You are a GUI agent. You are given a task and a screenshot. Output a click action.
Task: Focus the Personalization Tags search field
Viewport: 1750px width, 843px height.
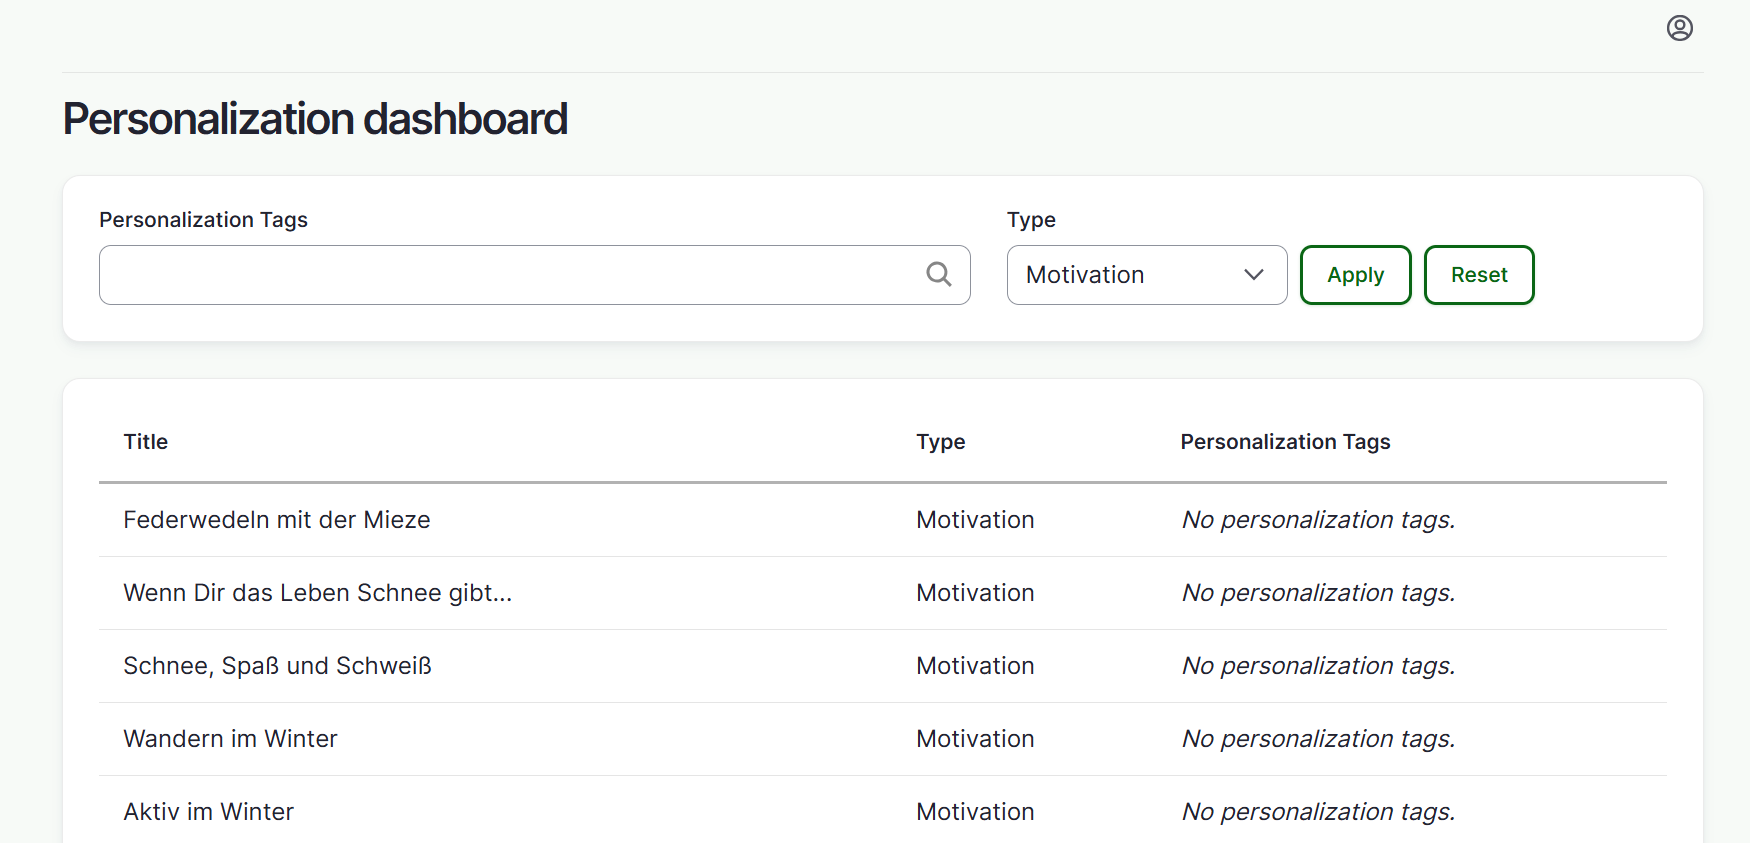pos(510,275)
